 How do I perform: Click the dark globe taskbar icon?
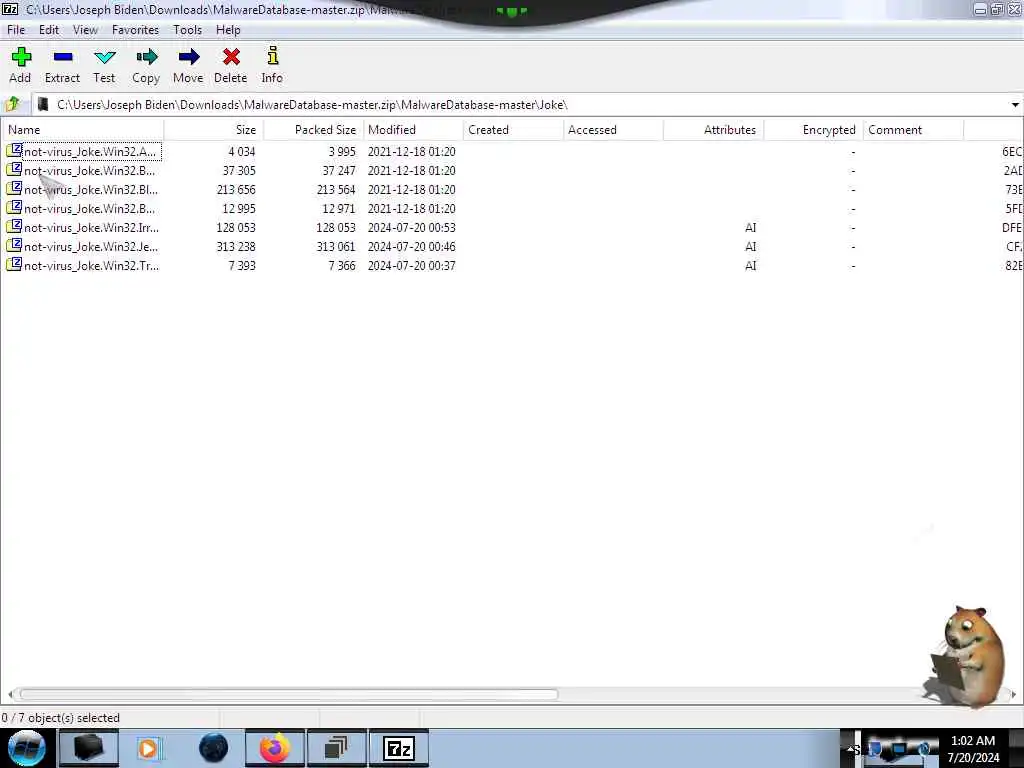(214, 748)
